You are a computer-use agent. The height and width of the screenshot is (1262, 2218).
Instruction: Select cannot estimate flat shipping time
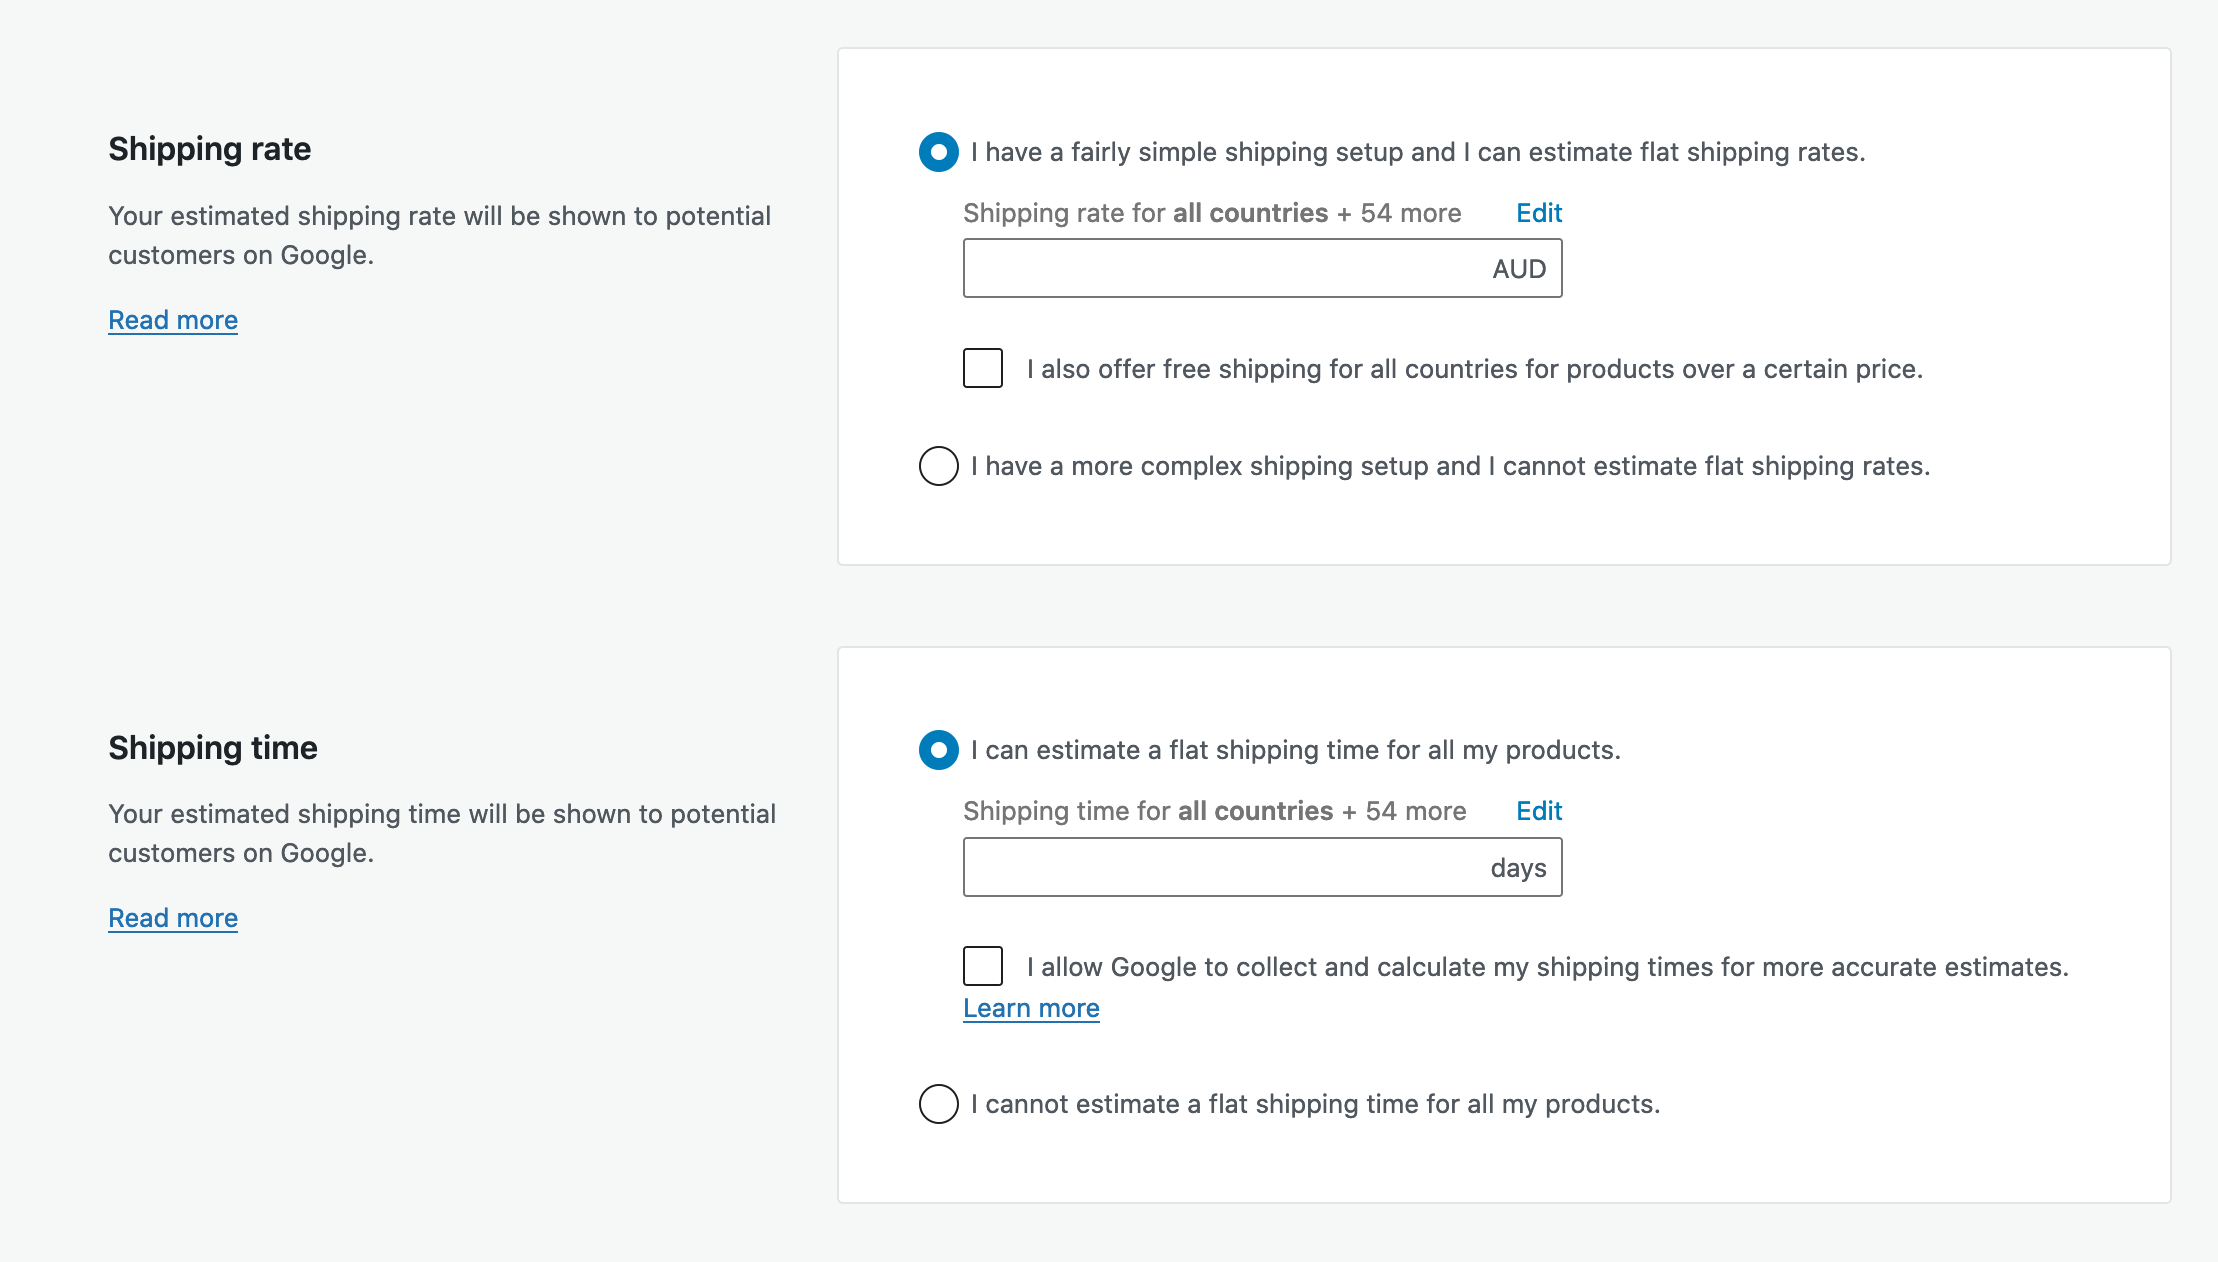(937, 1104)
